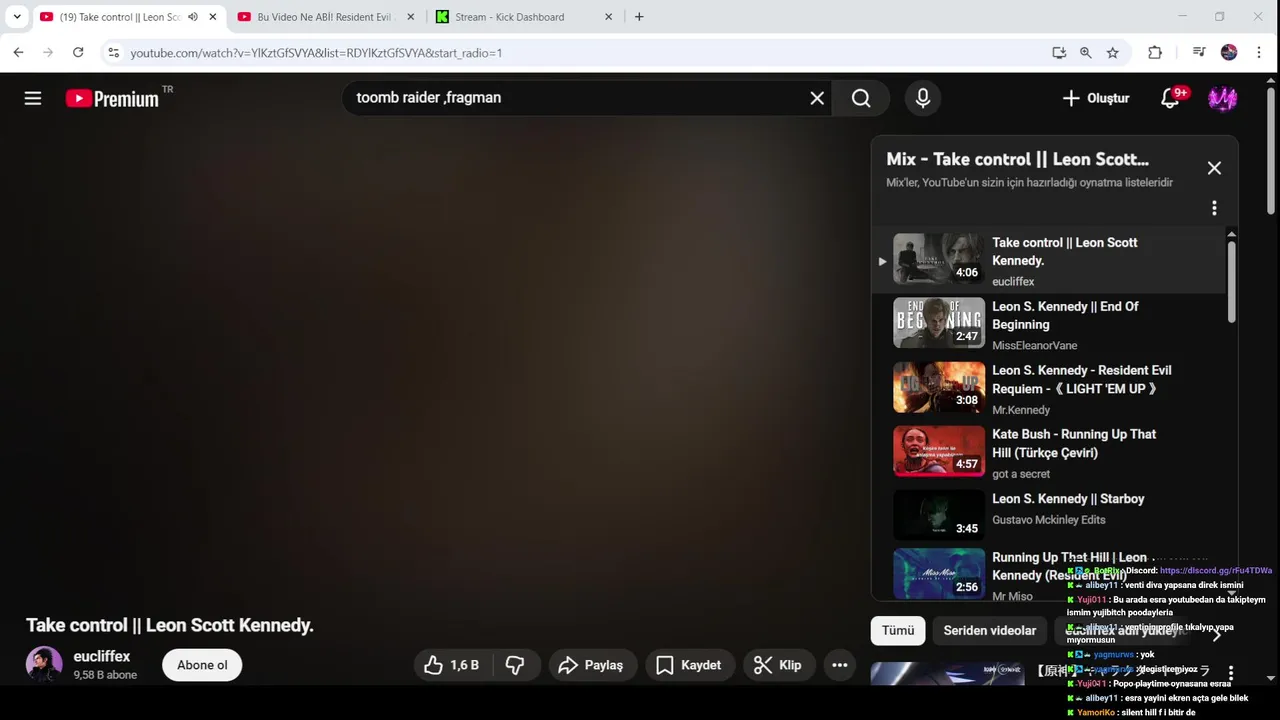
Task: Click MissEleanorVane channel name in playlist
Action: pyautogui.click(x=1035, y=345)
